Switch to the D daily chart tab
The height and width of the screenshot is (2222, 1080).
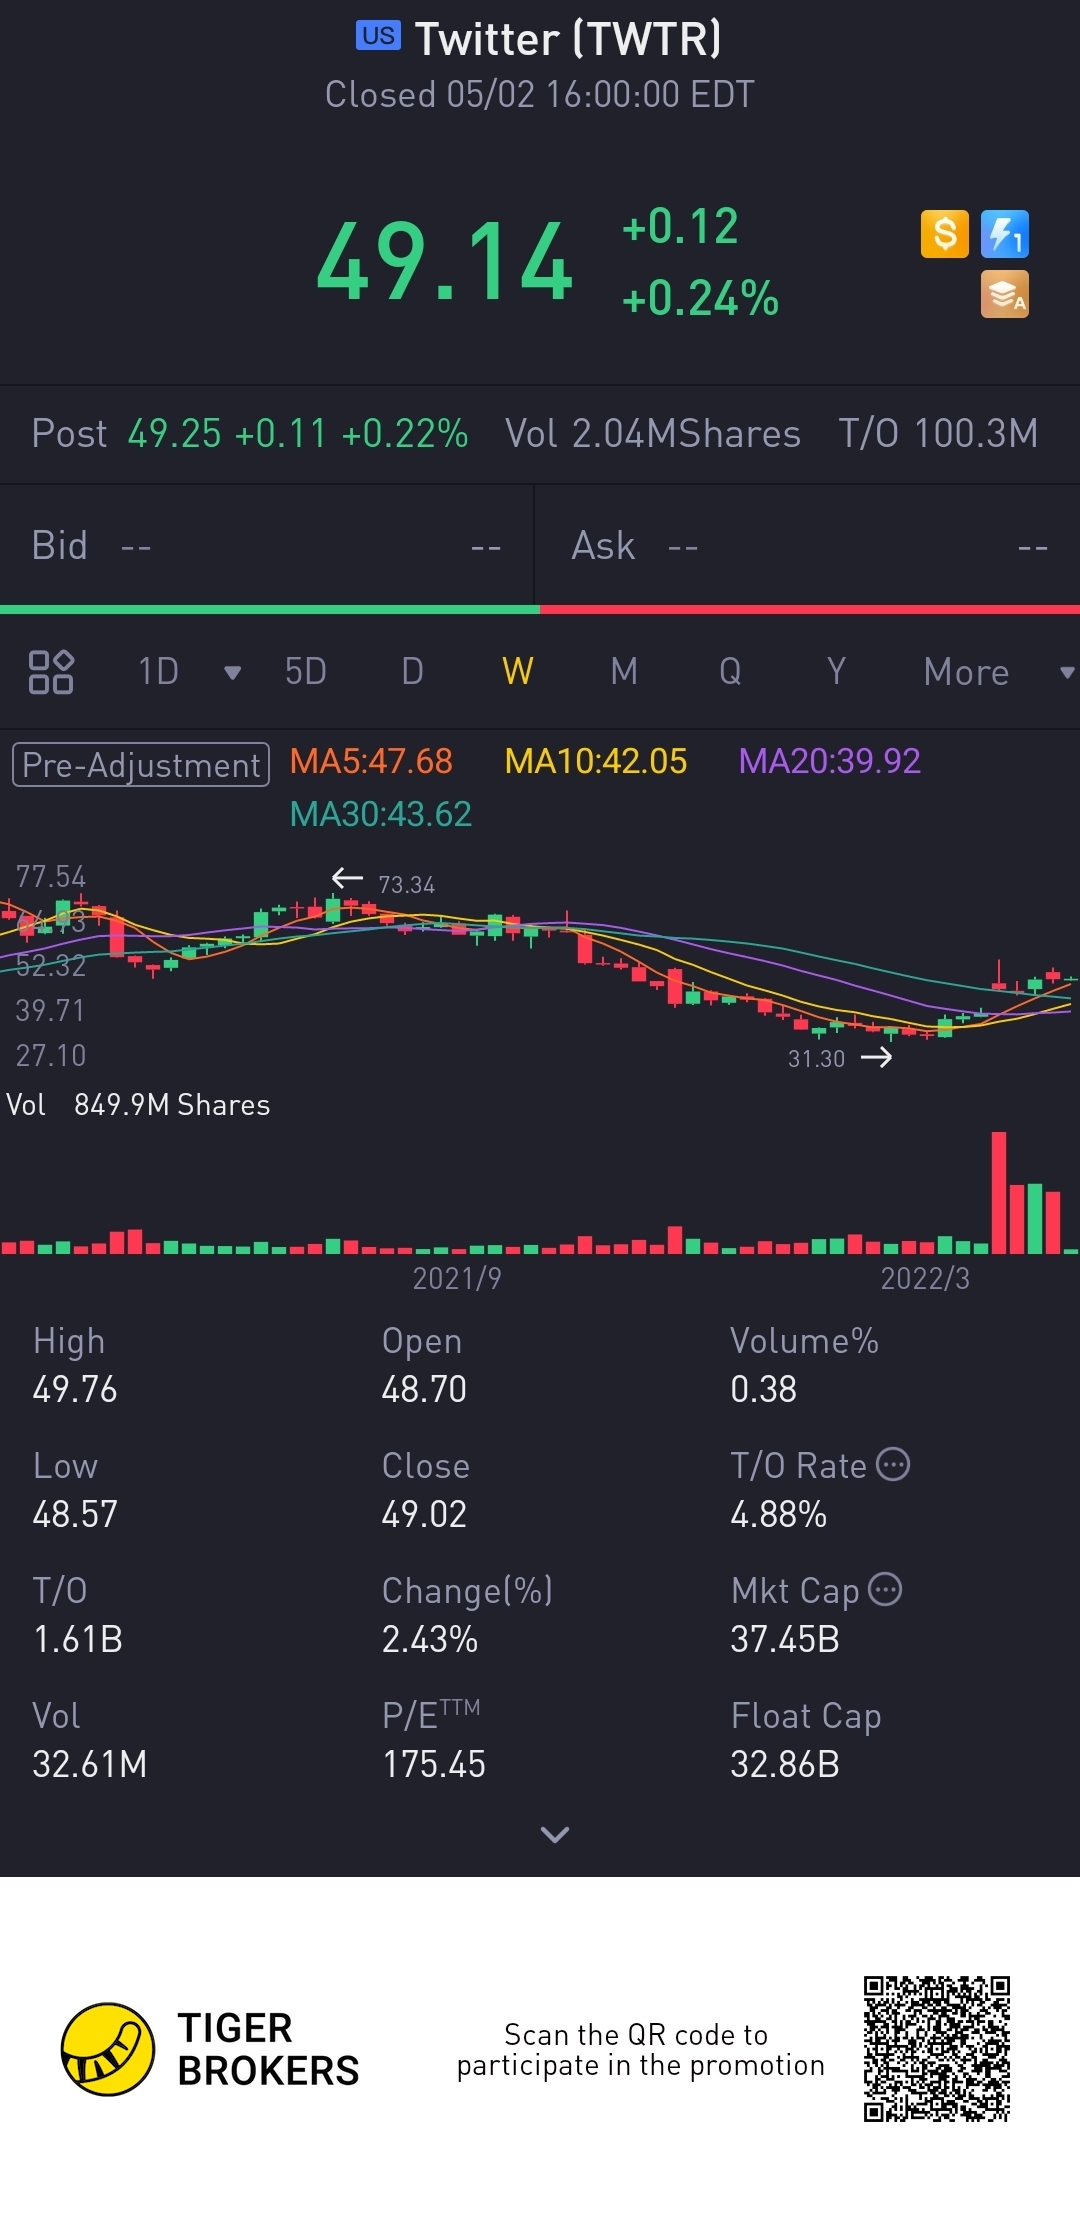click(412, 672)
